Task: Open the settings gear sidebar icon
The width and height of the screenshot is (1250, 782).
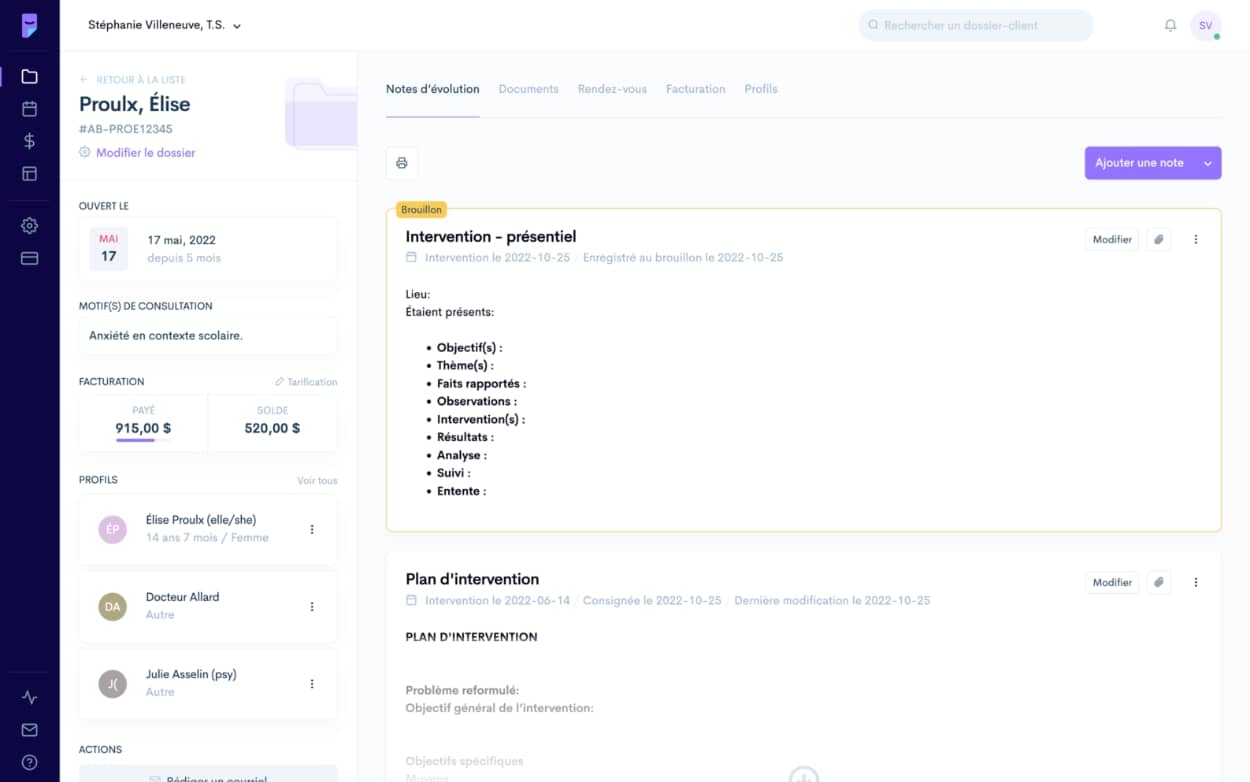Action: [x=29, y=226]
